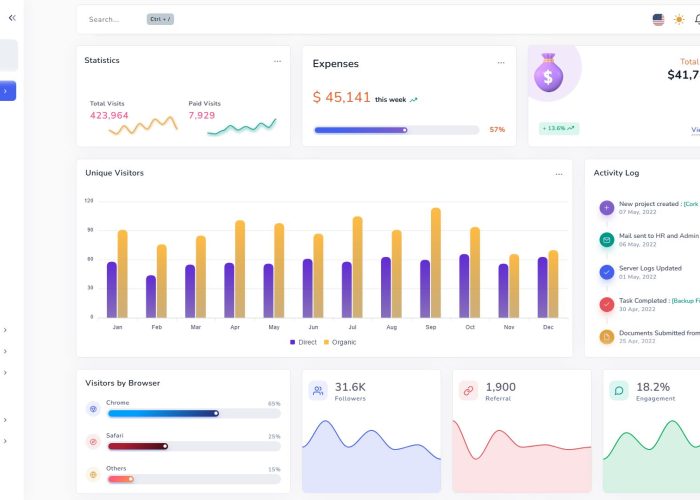This screenshot has height=500, width=700.
Task: Click the blue check icon for Server Logs Updated
Action: coord(606,272)
